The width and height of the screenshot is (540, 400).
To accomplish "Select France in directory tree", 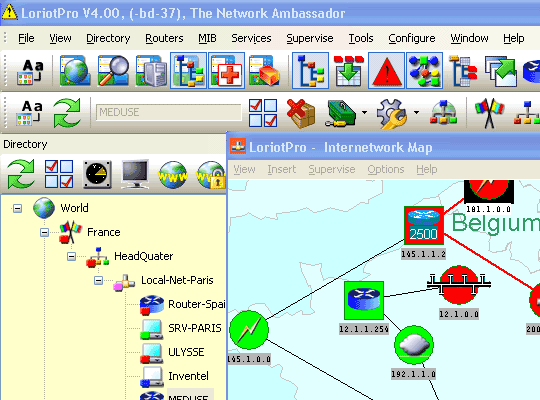I will (104, 232).
